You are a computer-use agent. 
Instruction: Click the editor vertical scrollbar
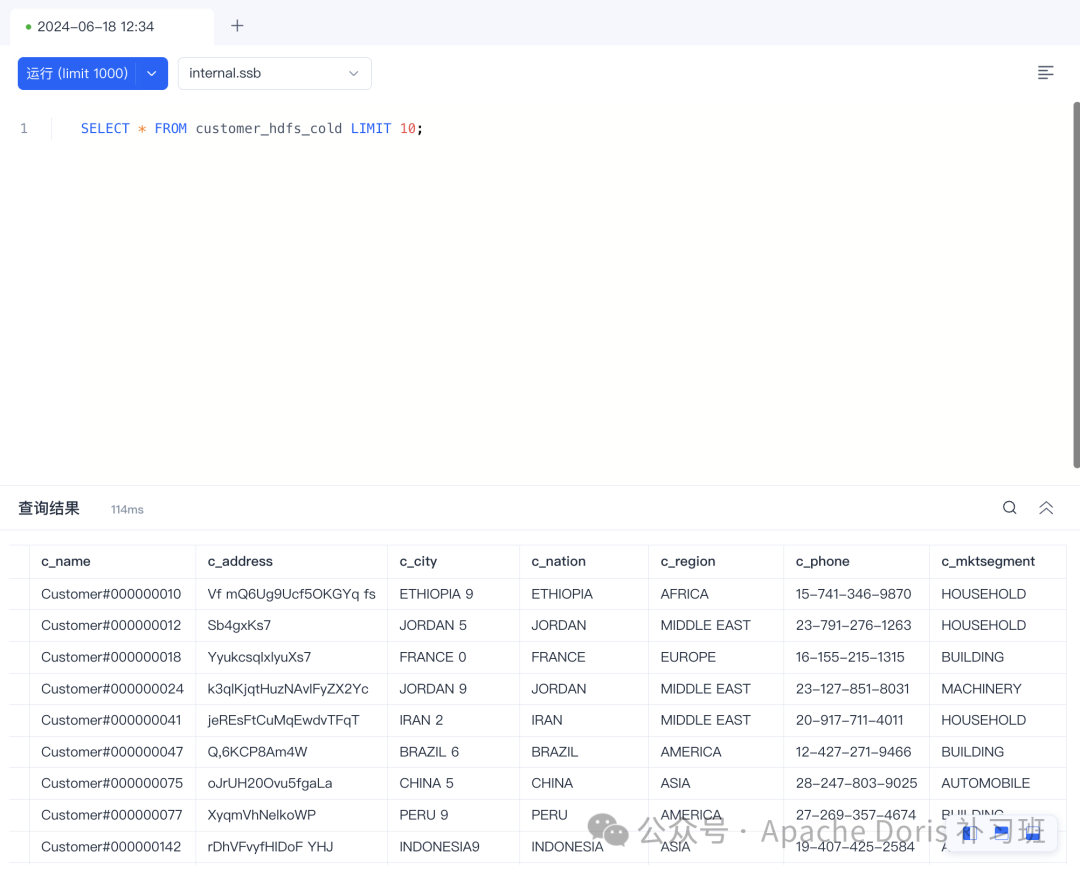[x=1076, y=285]
